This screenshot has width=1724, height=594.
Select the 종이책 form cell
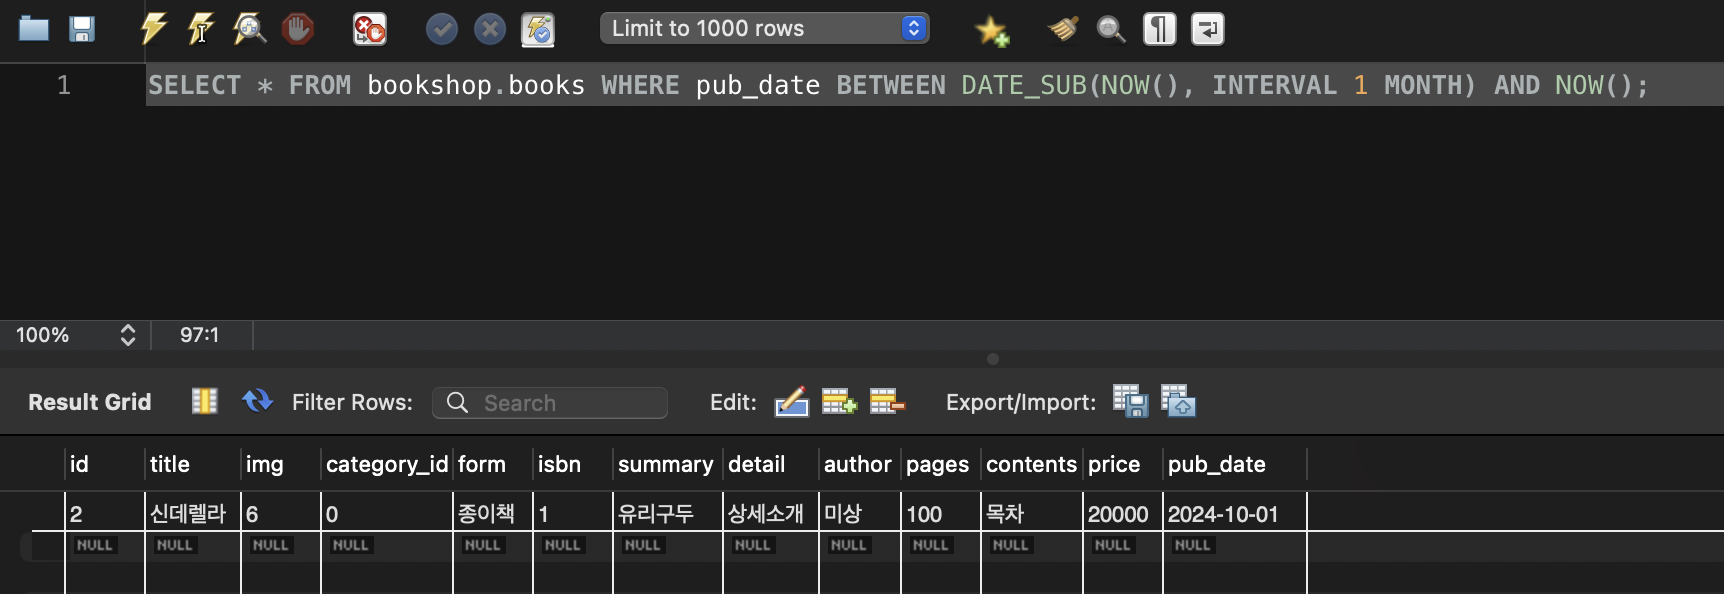[492, 513]
